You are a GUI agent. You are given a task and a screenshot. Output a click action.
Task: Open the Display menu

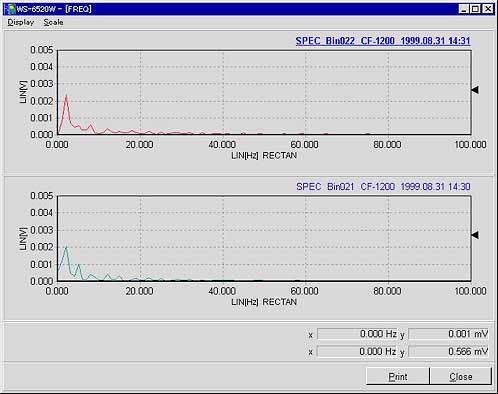(x=21, y=22)
